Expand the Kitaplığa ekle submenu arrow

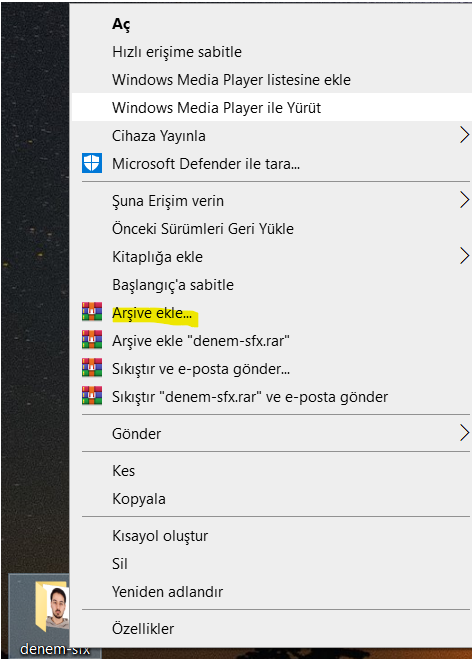(x=464, y=256)
